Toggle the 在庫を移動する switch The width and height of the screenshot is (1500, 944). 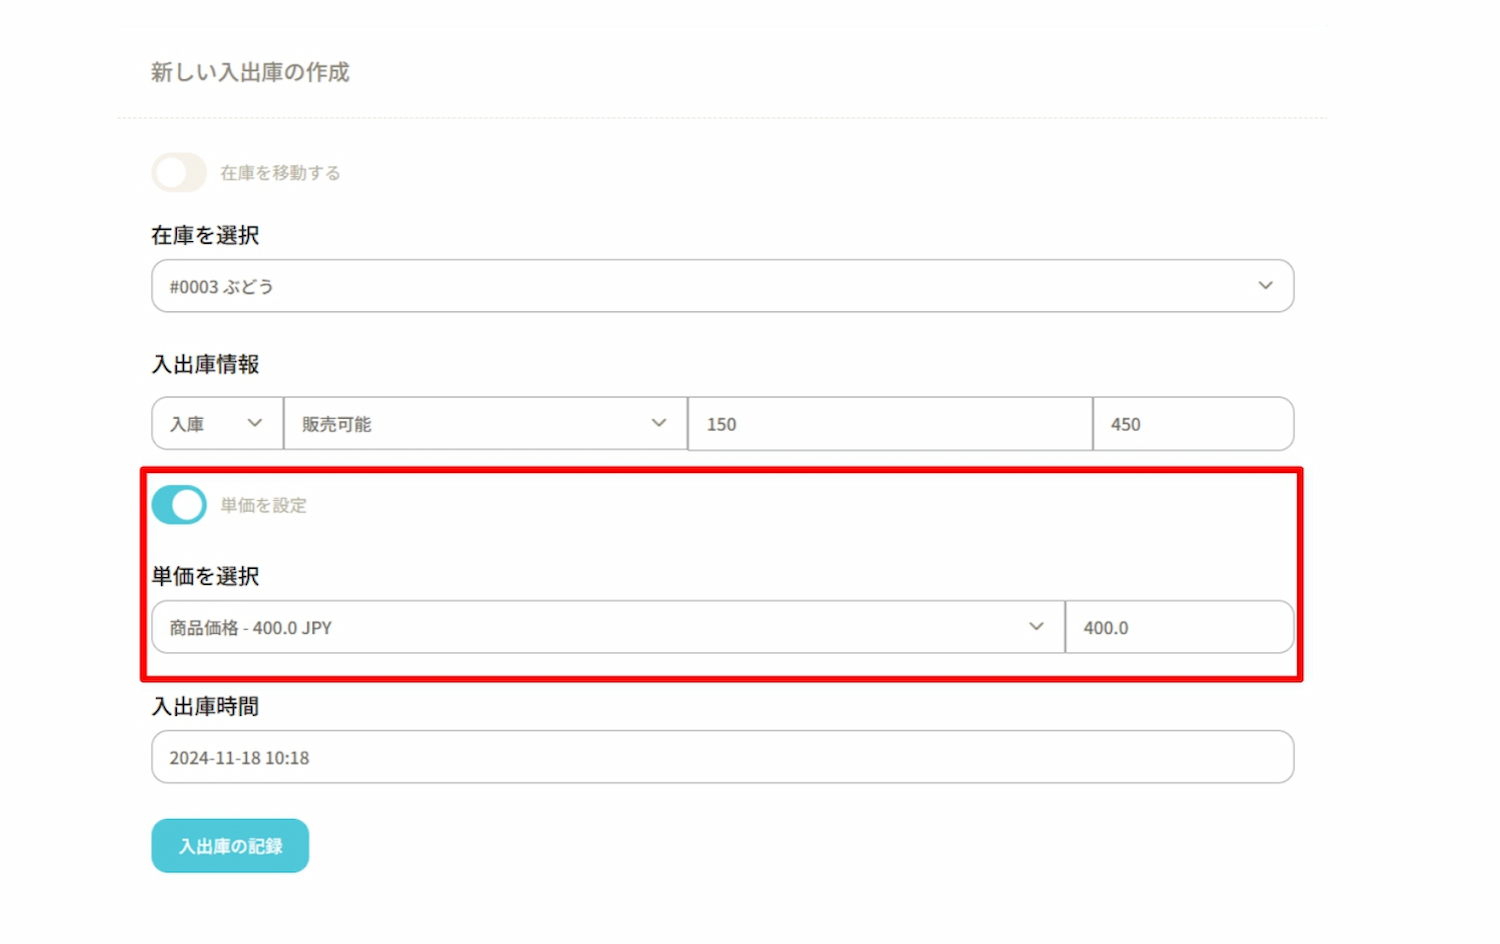[x=179, y=173]
